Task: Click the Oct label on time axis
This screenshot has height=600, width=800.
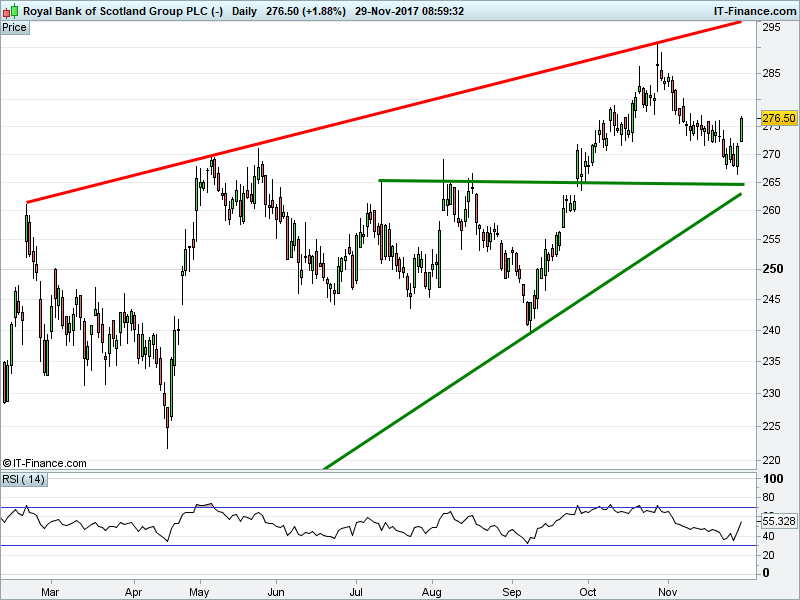Action: [x=588, y=592]
